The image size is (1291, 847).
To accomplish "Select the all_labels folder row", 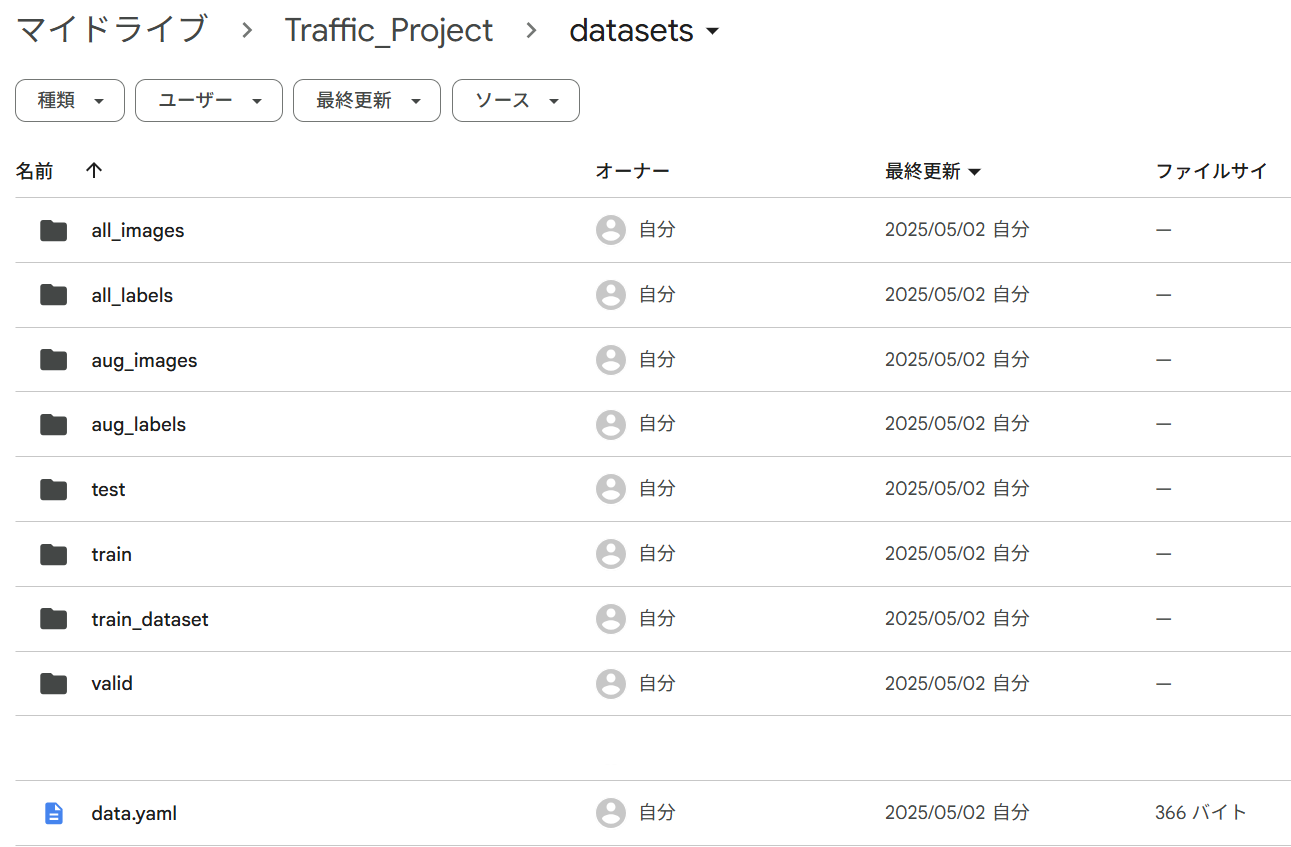I will [x=653, y=295].
